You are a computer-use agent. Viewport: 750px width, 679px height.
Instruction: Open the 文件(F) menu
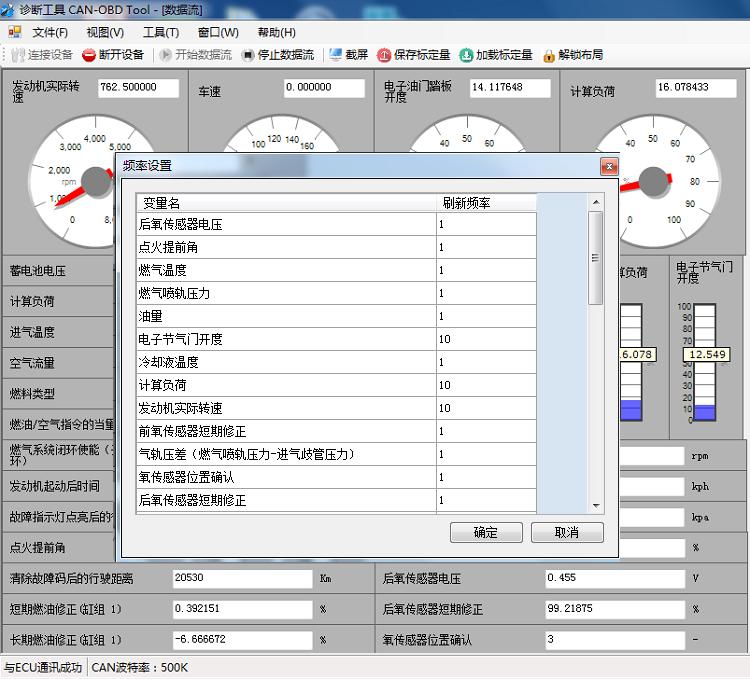point(50,32)
